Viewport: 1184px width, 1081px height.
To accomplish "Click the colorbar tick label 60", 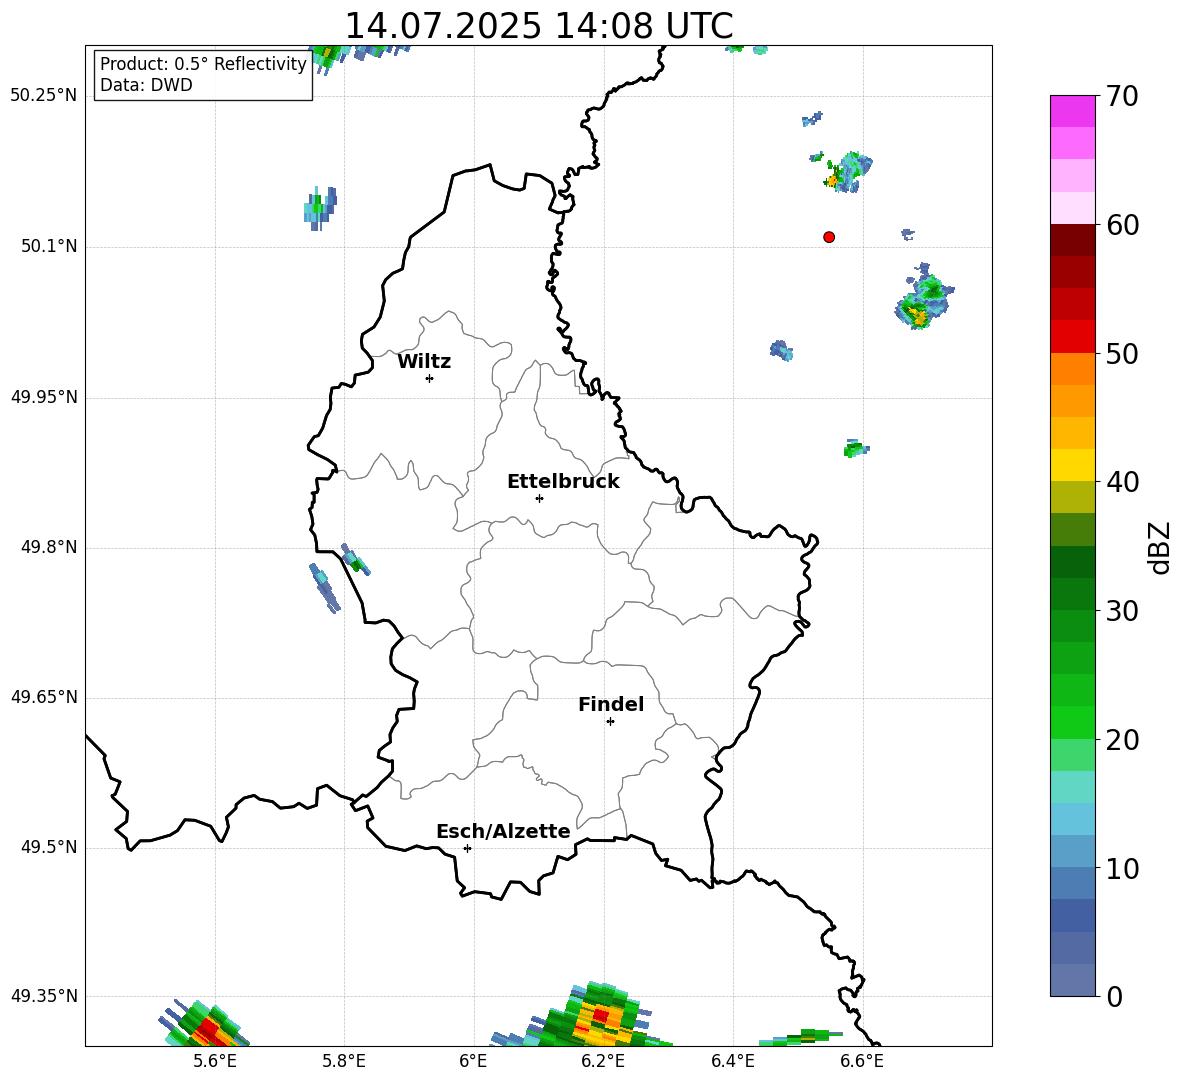I will click(x=1123, y=225).
